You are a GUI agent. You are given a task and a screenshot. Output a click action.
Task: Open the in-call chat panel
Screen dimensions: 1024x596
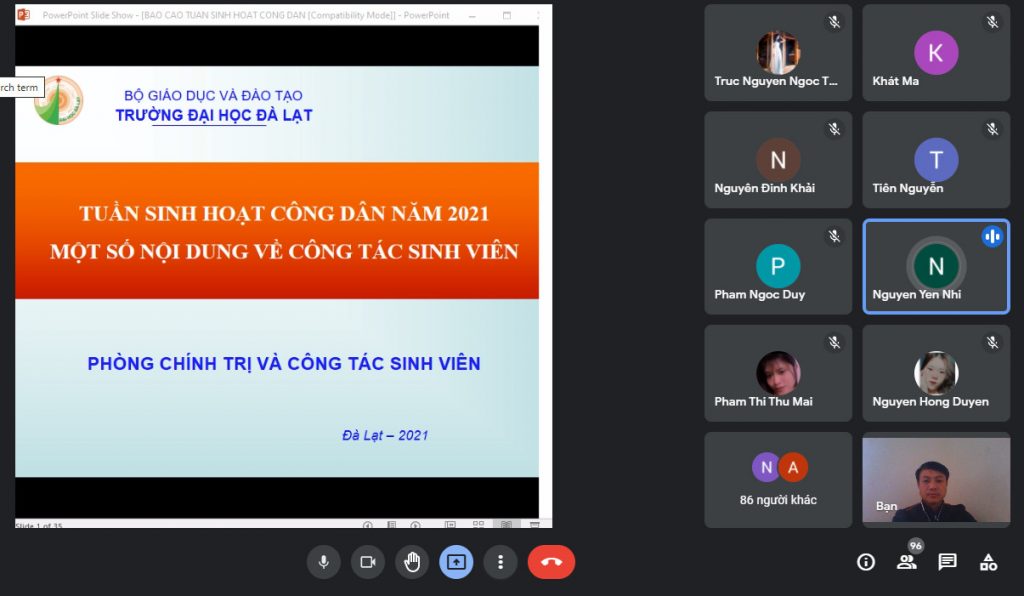point(947,562)
